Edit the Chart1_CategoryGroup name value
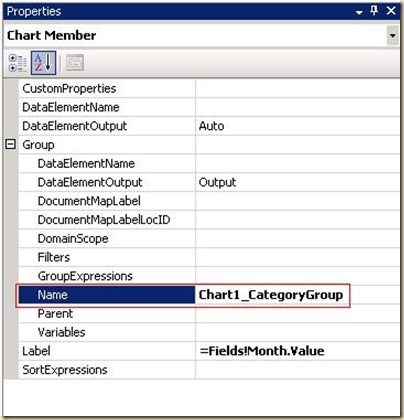 tap(271, 295)
